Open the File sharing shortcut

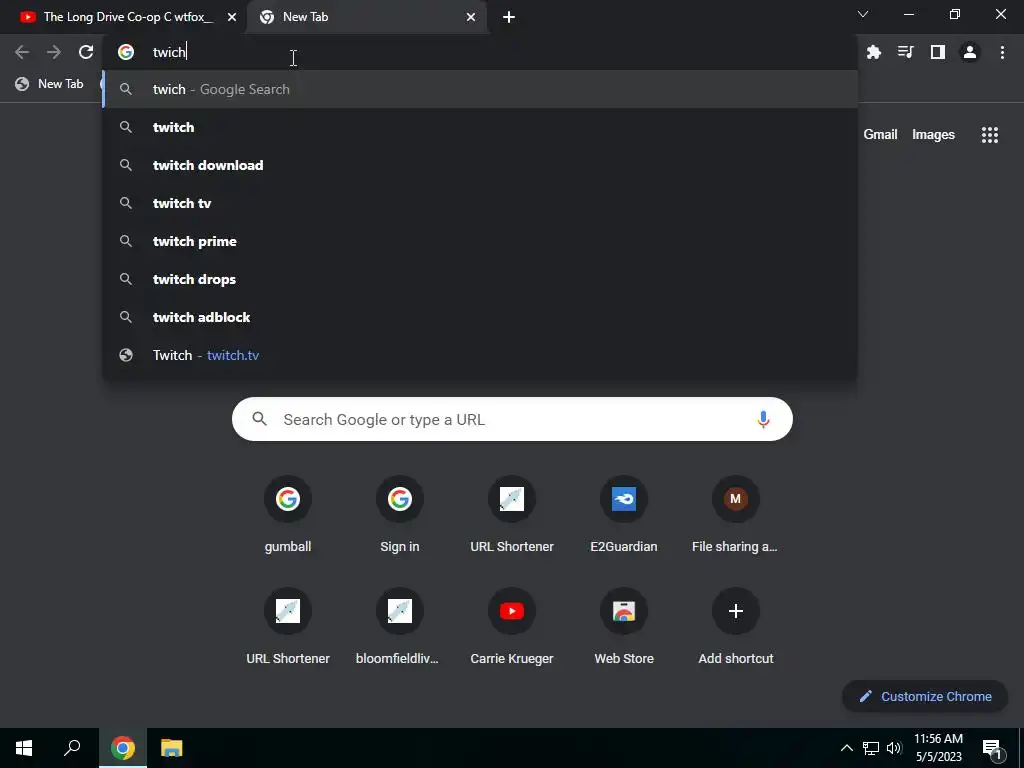pyautogui.click(x=735, y=516)
